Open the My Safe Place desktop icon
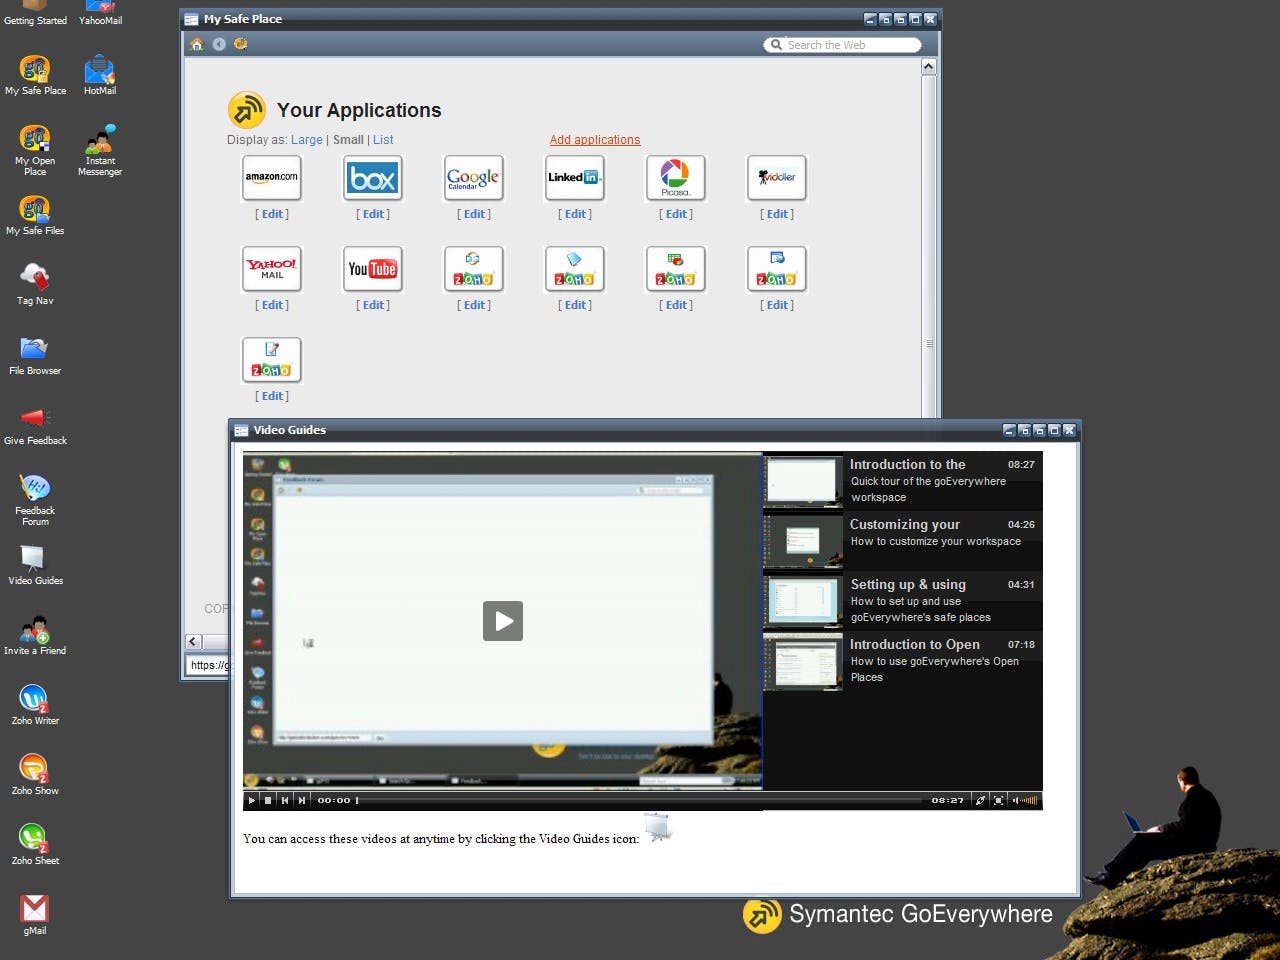 [35, 75]
